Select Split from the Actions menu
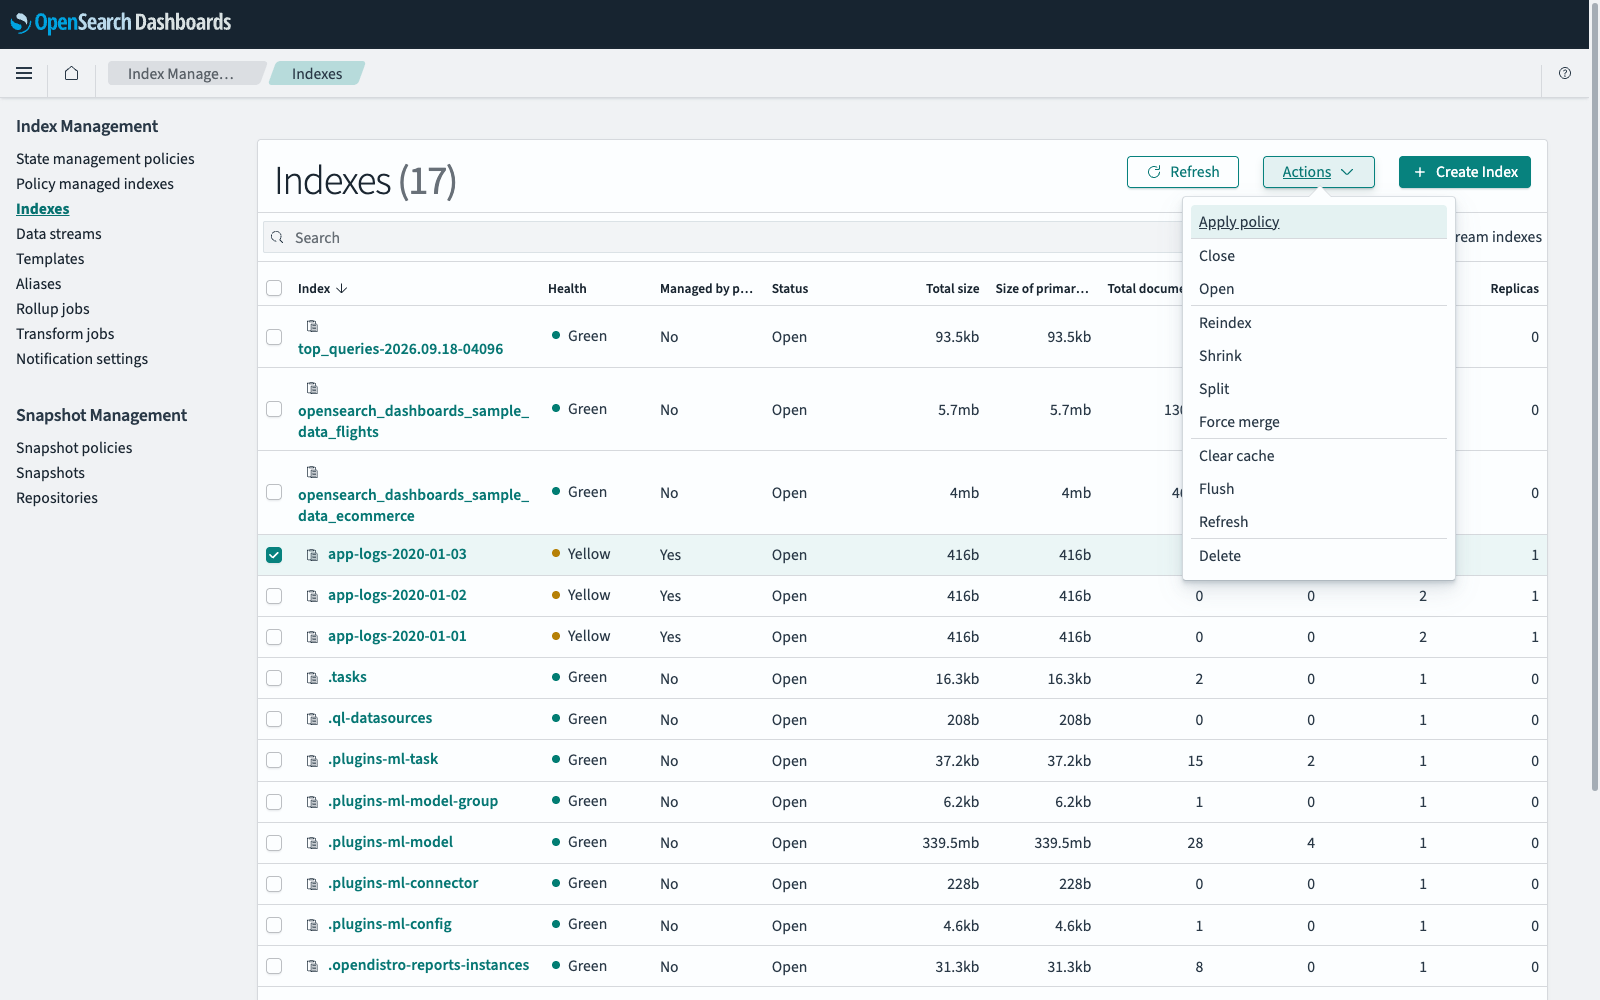1600x1000 pixels. (1318, 389)
